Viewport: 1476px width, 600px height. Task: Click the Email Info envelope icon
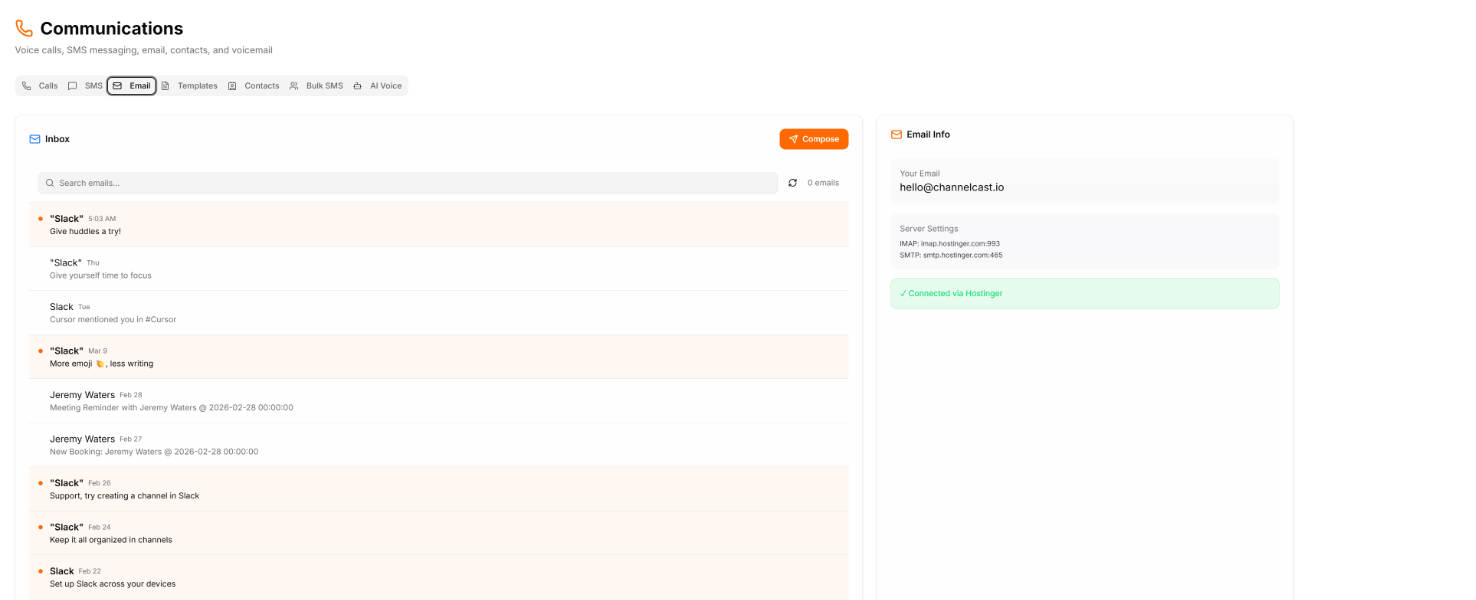click(x=897, y=134)
